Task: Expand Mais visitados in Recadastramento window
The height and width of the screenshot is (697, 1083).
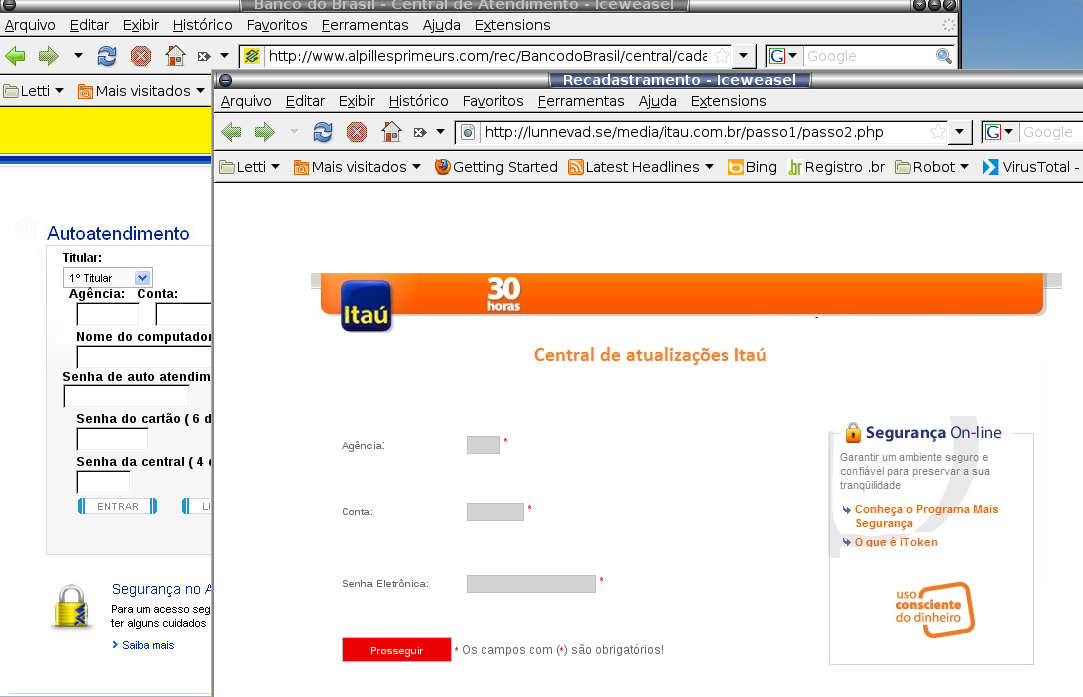Action: pyautogui.click(x=357, y=167)
